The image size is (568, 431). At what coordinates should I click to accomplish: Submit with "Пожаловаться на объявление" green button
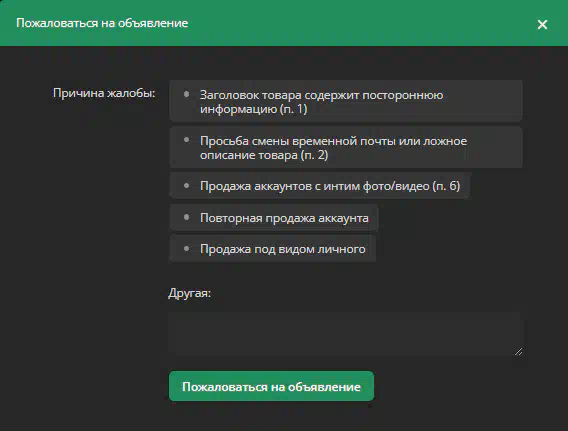click(271, 386)
